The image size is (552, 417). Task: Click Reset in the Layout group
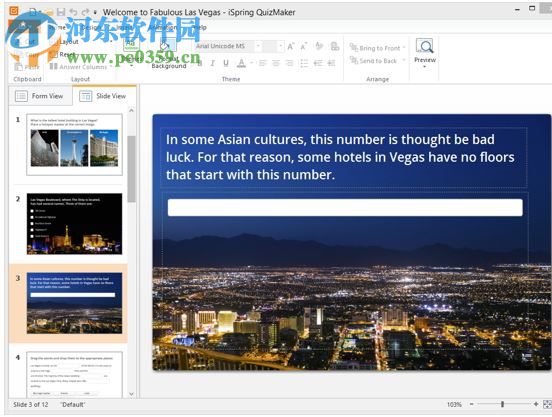(64, 54)
